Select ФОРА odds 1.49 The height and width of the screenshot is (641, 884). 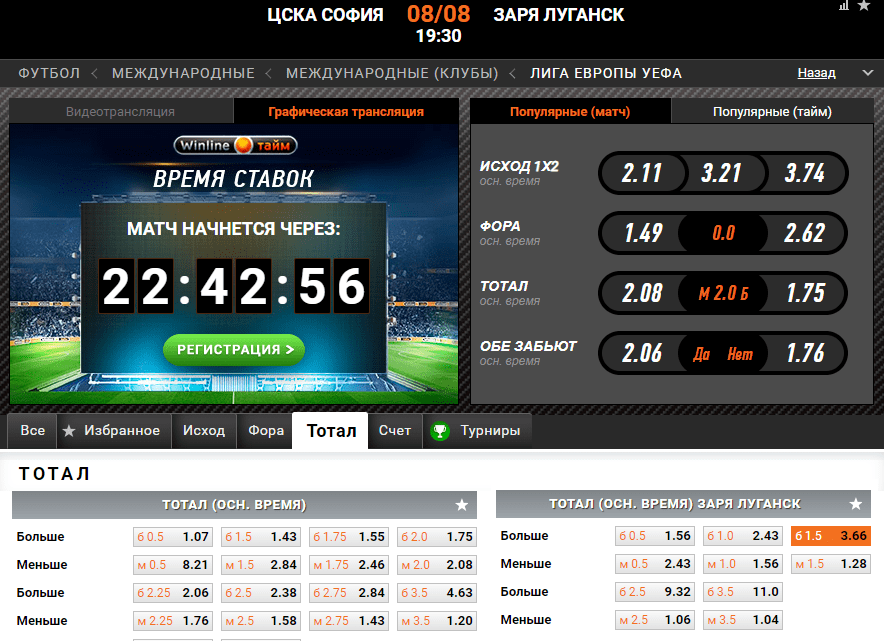coord(642,233)
